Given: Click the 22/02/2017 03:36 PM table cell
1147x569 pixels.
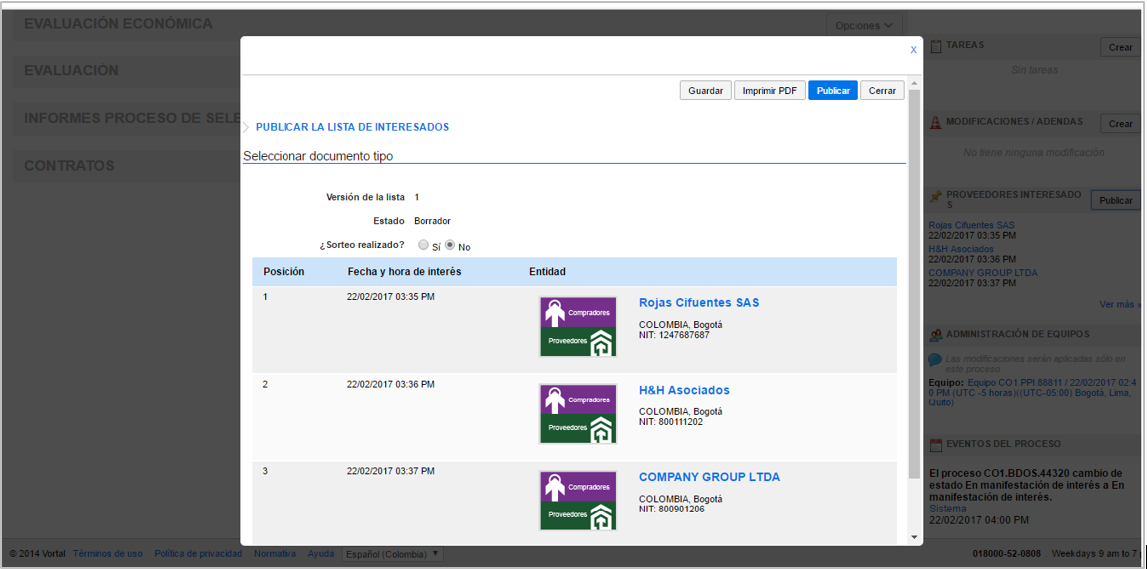Looking at the screenshot, I should coord(391,384).
